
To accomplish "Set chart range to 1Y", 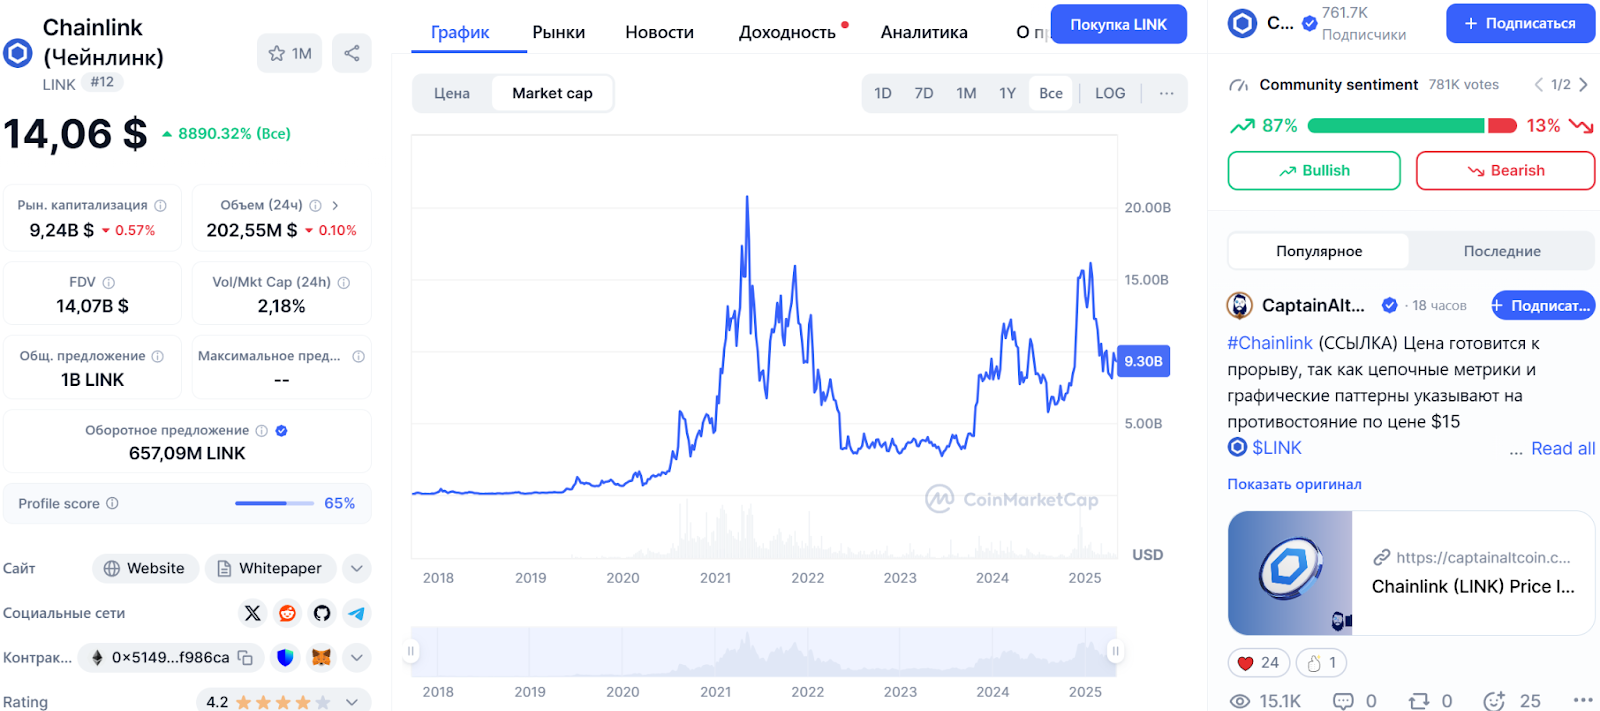I will (1007, 93).
